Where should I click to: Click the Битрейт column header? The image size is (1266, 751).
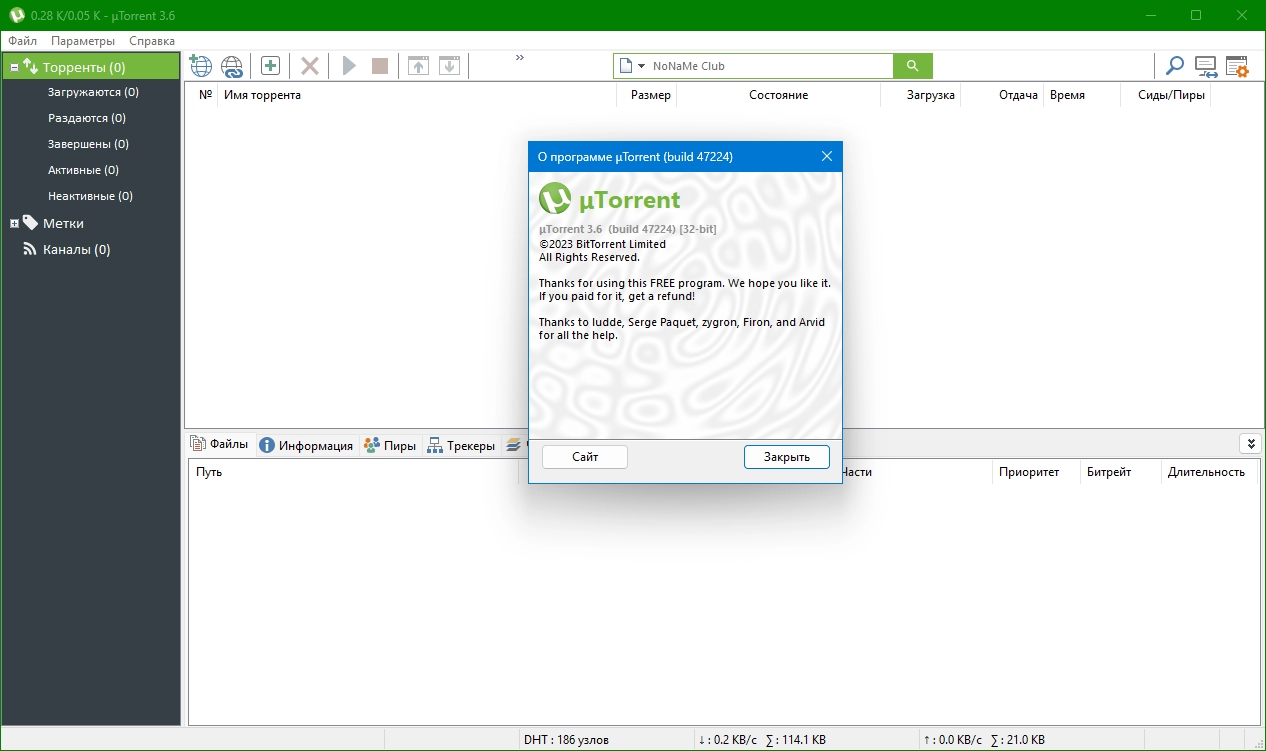pos(1120,472)
